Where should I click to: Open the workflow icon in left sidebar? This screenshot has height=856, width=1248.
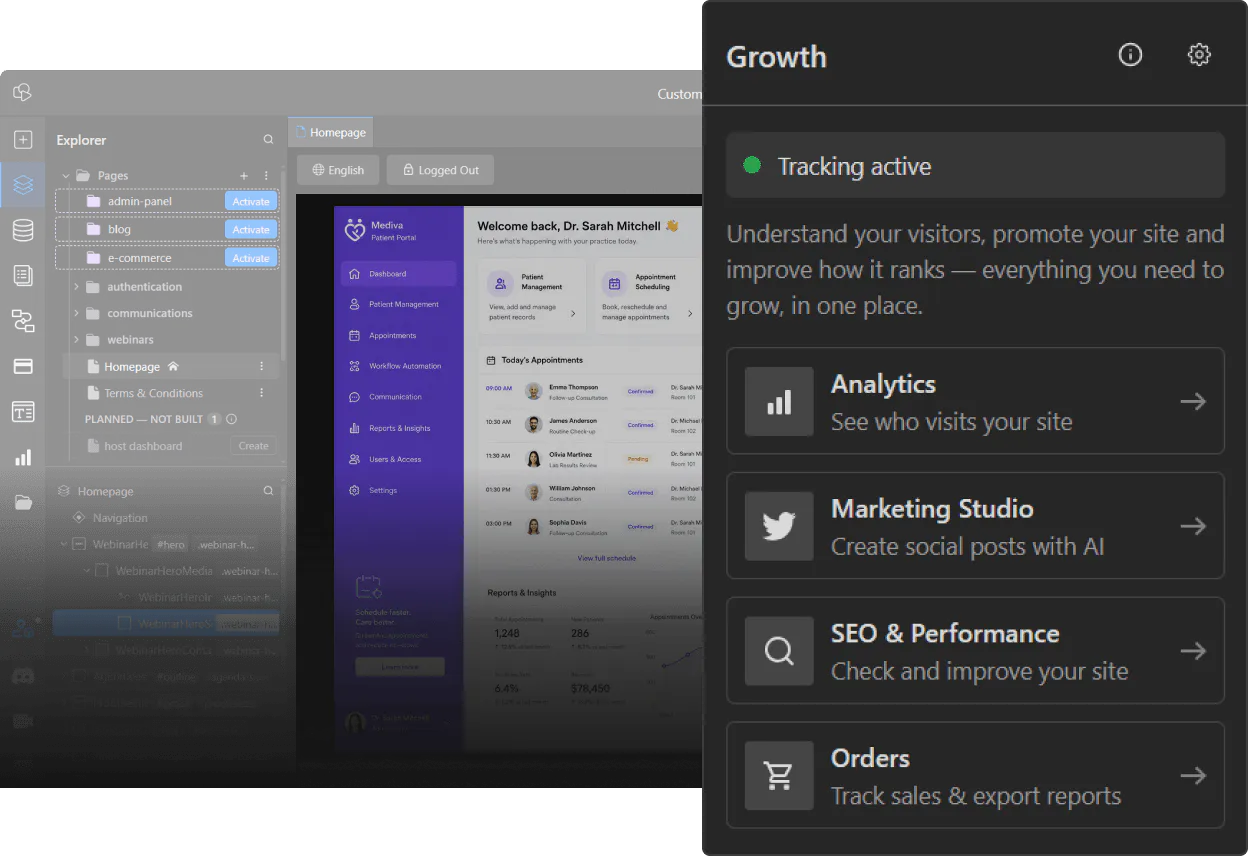(23, 321)
